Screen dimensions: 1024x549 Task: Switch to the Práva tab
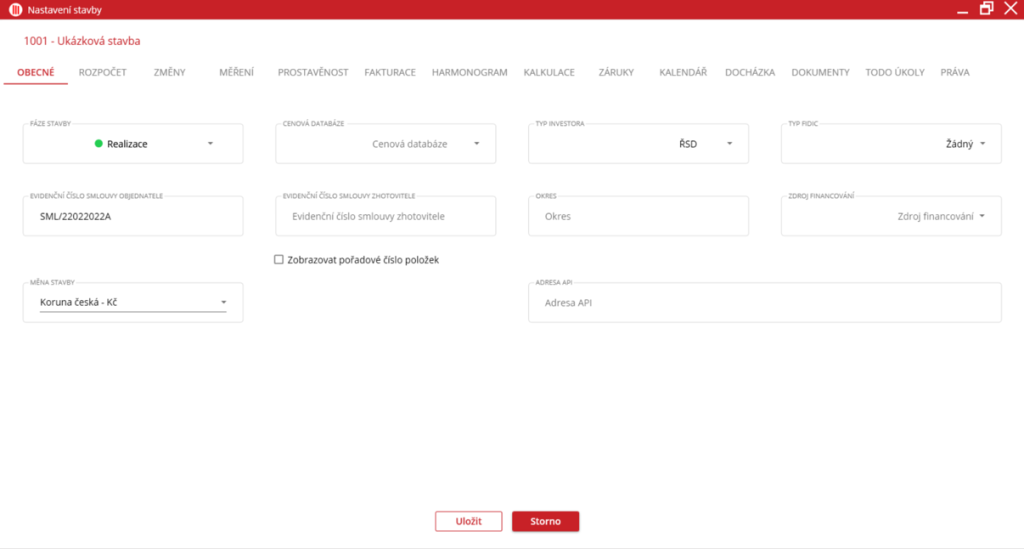pyautogui.click(x=954, y=73)
